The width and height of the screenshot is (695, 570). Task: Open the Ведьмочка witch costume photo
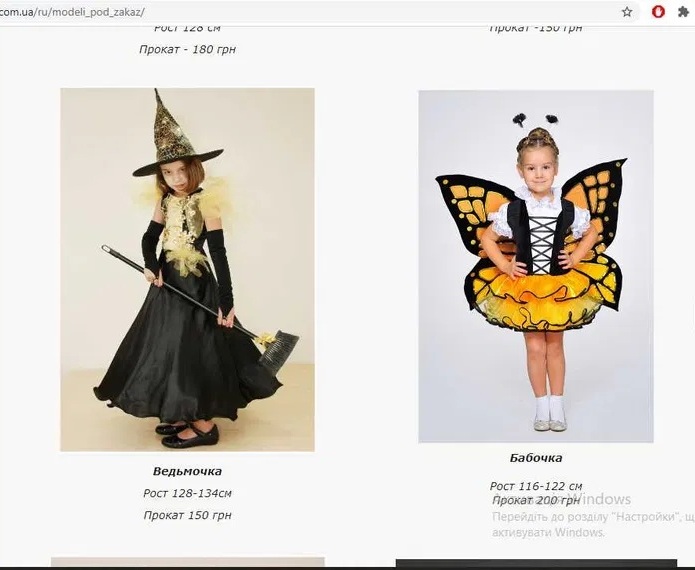187,269
